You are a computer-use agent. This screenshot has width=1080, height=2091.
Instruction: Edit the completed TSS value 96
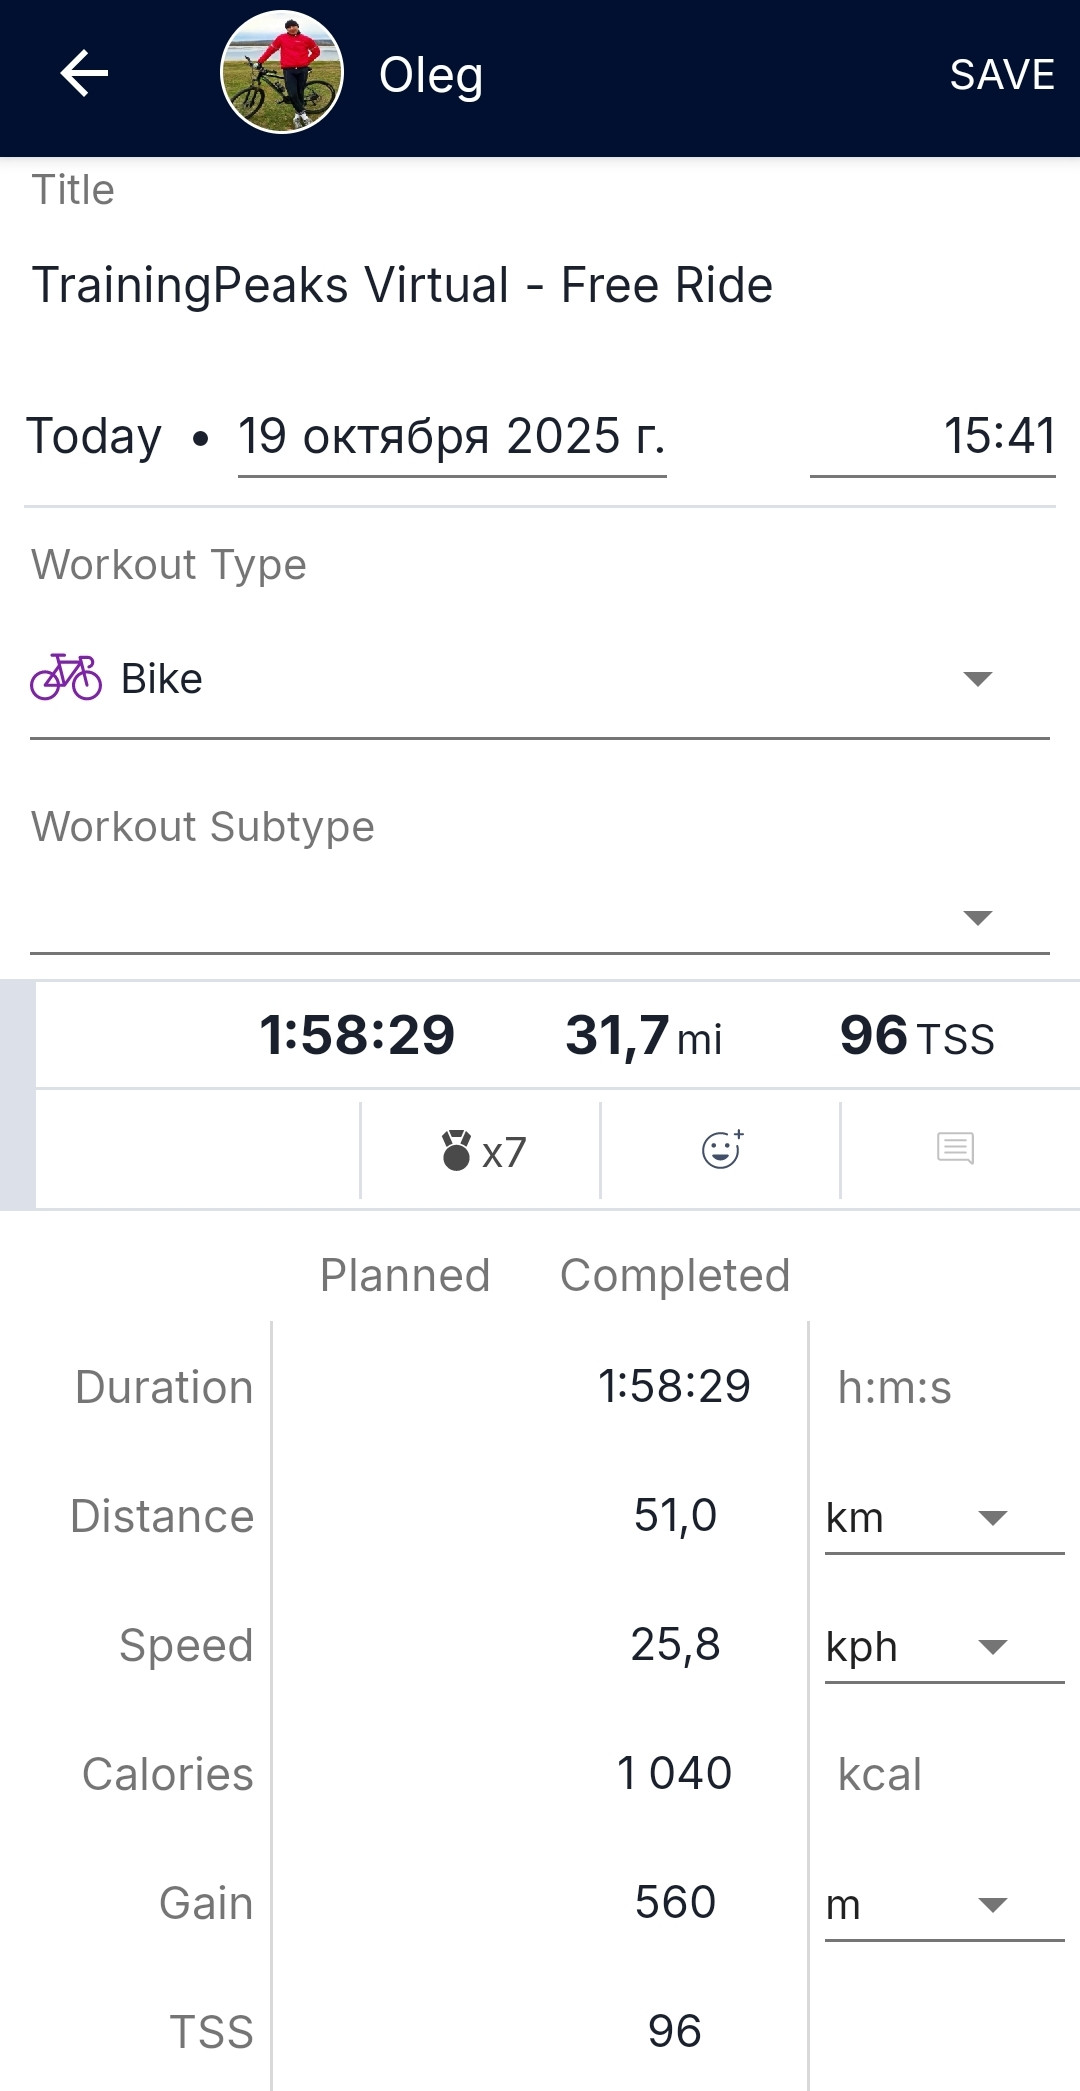(674, 2032)
